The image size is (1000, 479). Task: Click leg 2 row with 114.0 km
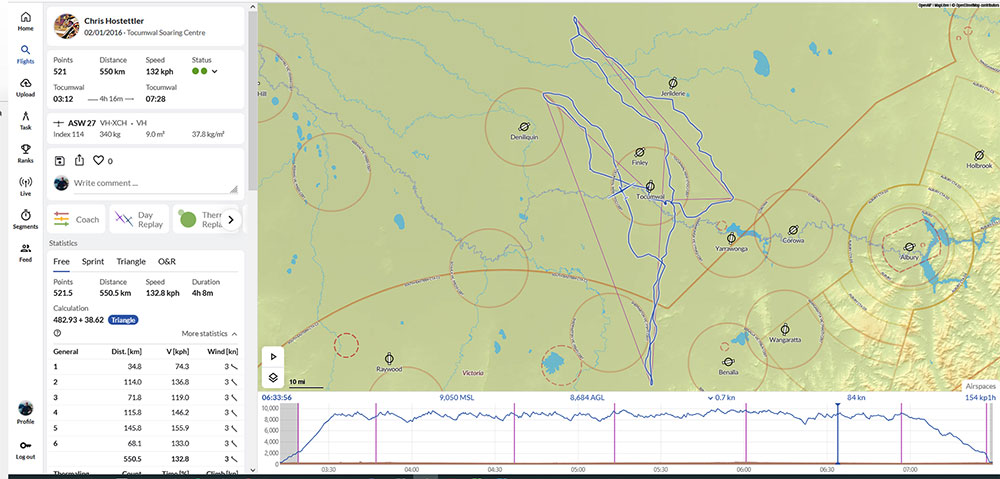click(145, 382)
